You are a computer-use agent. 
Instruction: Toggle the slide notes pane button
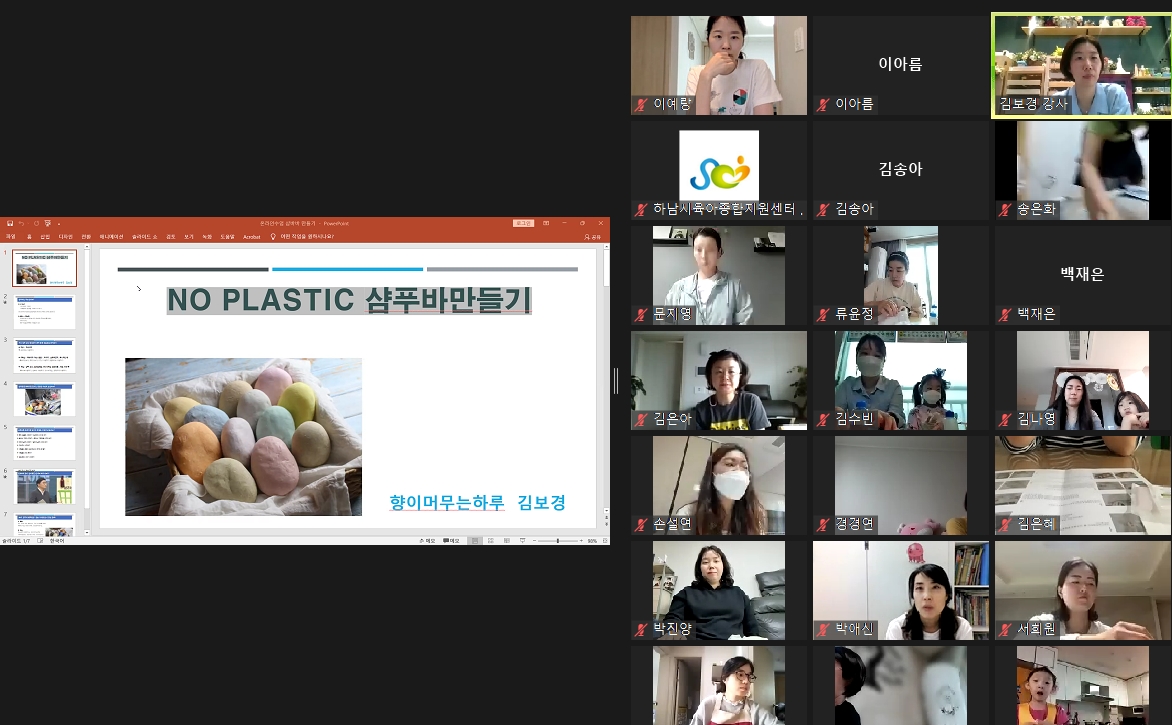click(428, 540)
